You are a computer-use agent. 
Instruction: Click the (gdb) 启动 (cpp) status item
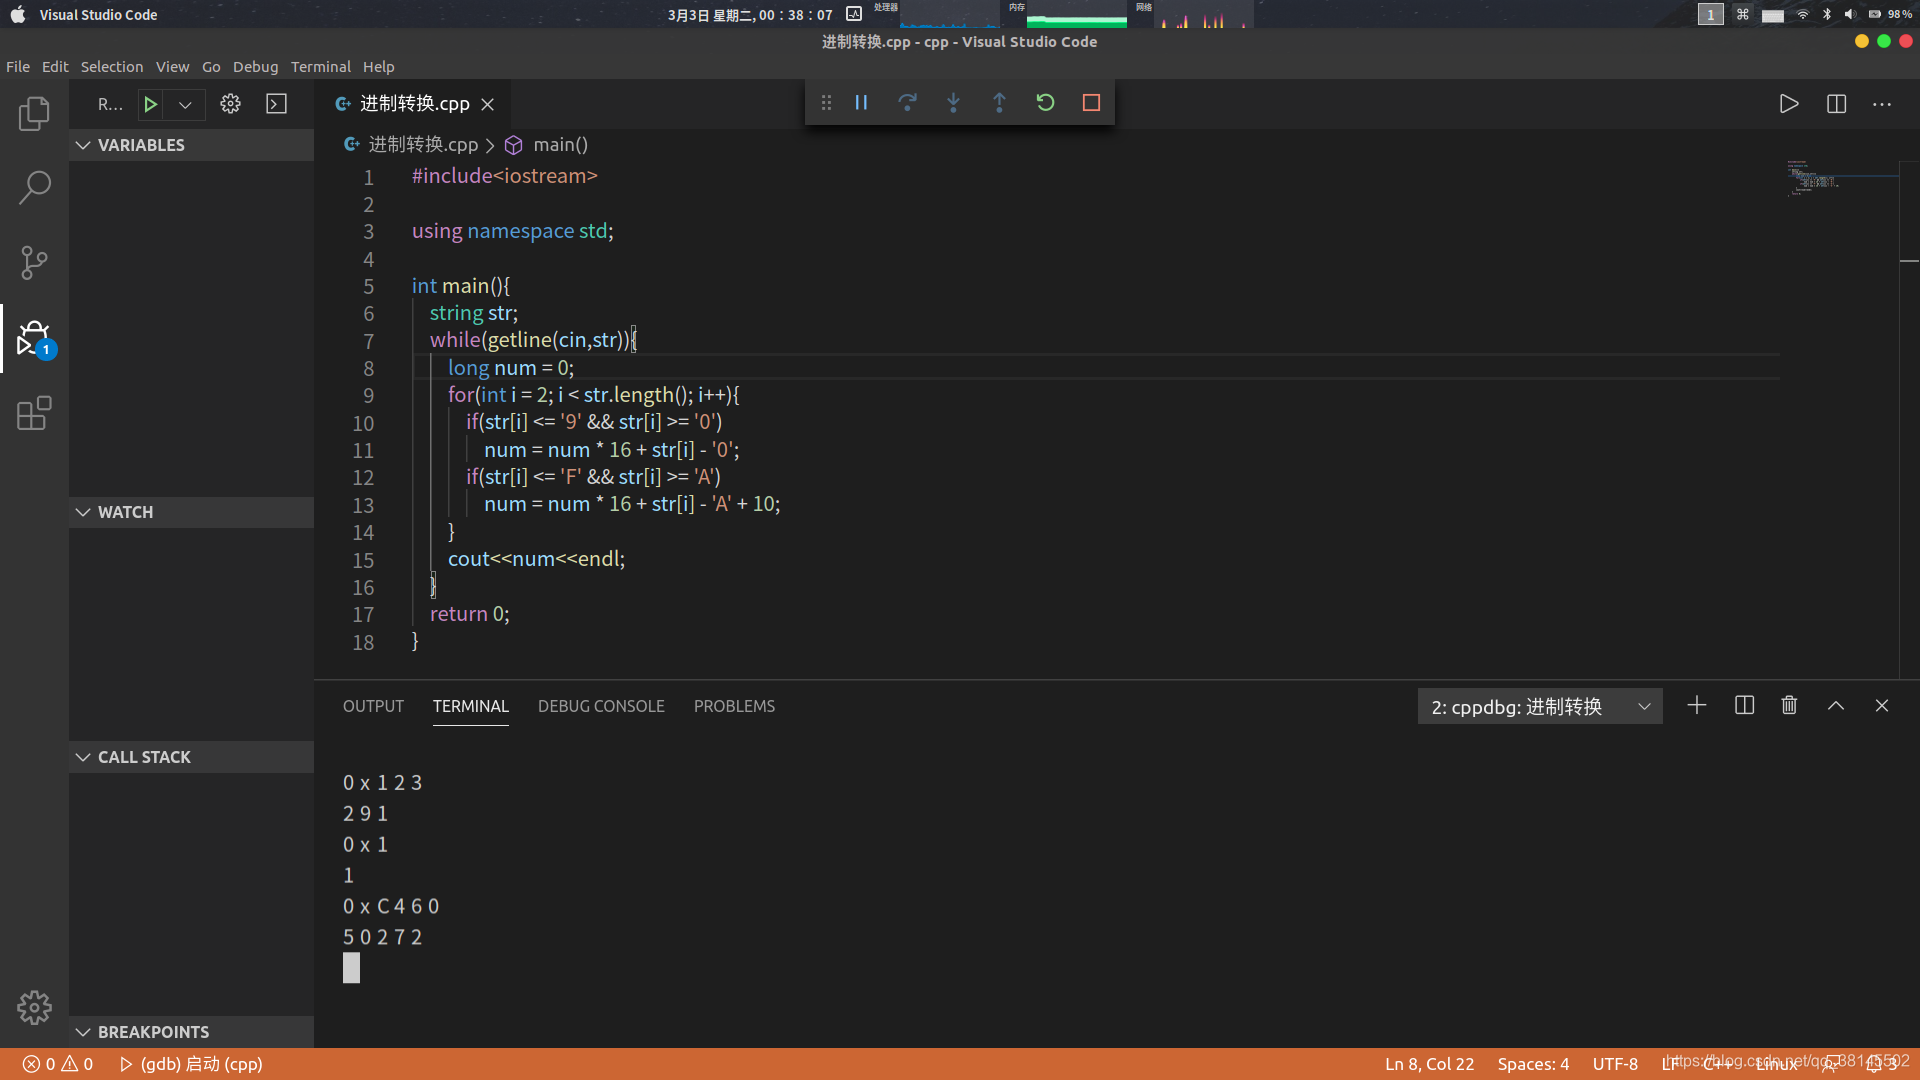191,1064
